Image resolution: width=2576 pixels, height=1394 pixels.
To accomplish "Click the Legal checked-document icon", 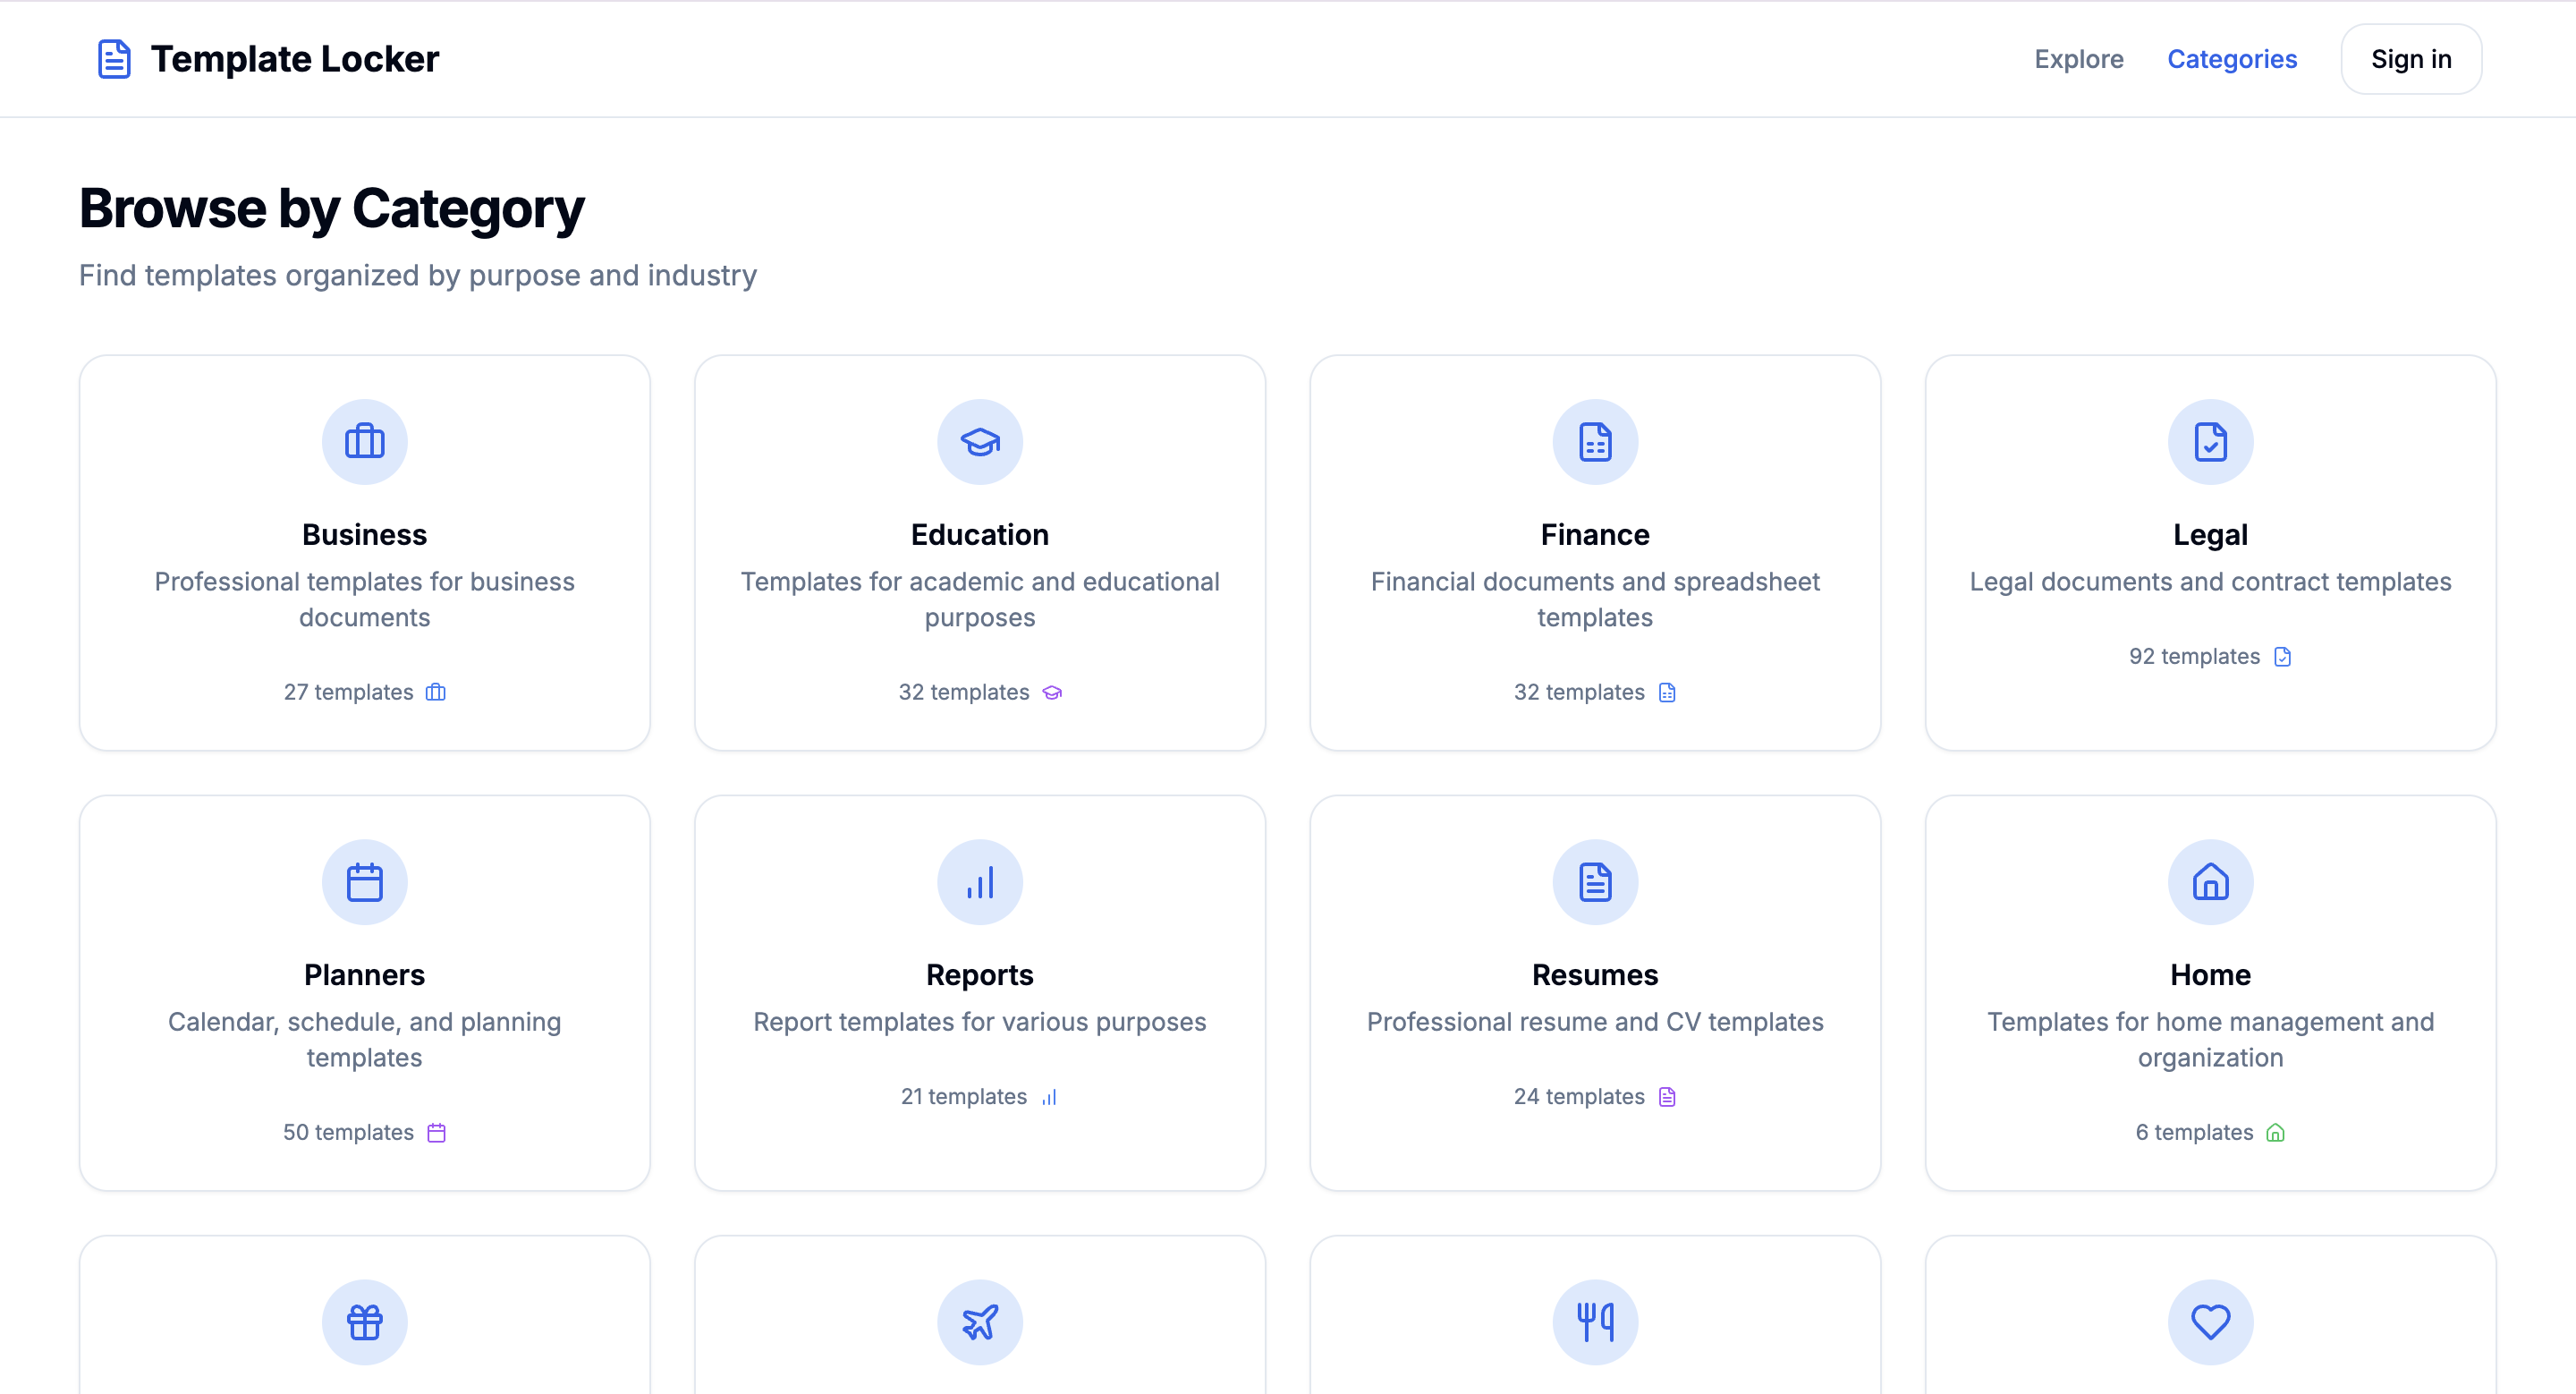I will point(2210,441).
